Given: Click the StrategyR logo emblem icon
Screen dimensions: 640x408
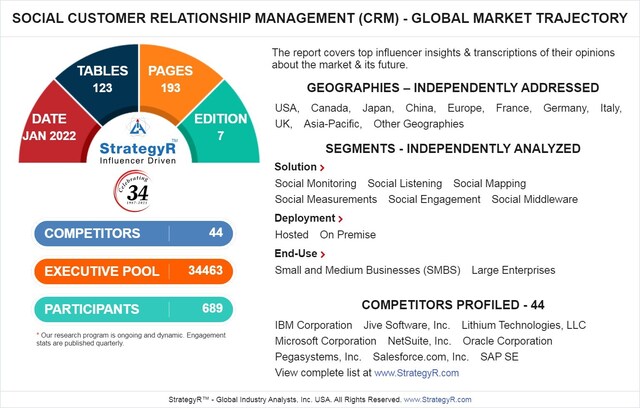Looking at the screenshot, I should click(138, 127).
